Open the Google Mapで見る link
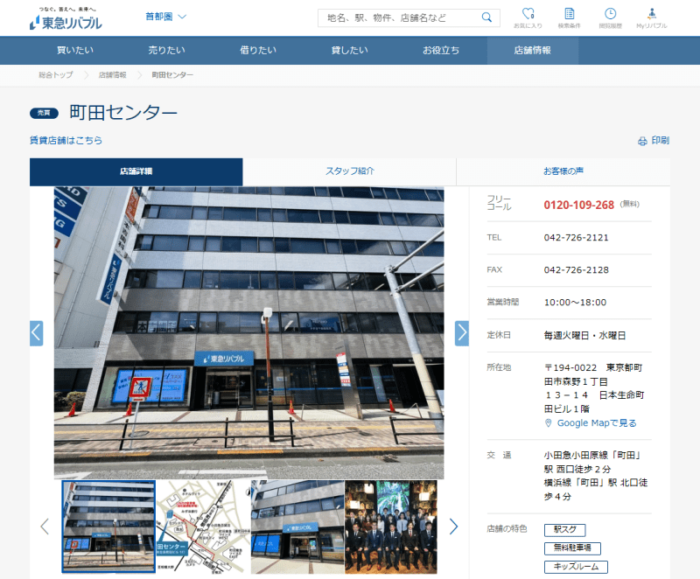This screenshot has height=579, width=700. click(x=596, y=423)
